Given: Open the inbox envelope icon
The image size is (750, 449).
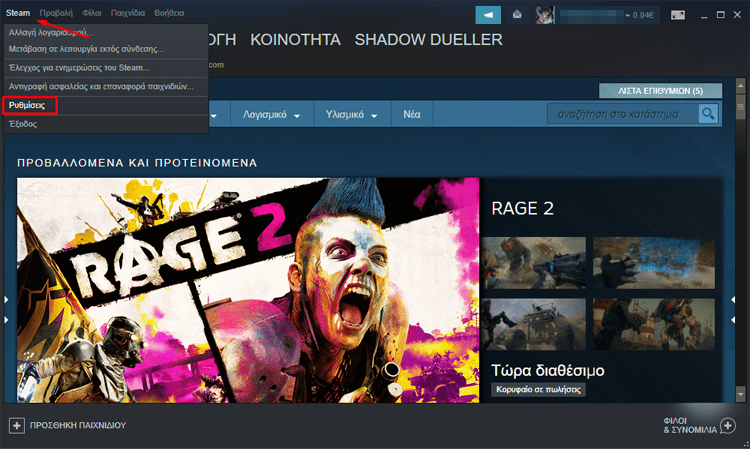Looking at the screenshot, I should (517, 15).
